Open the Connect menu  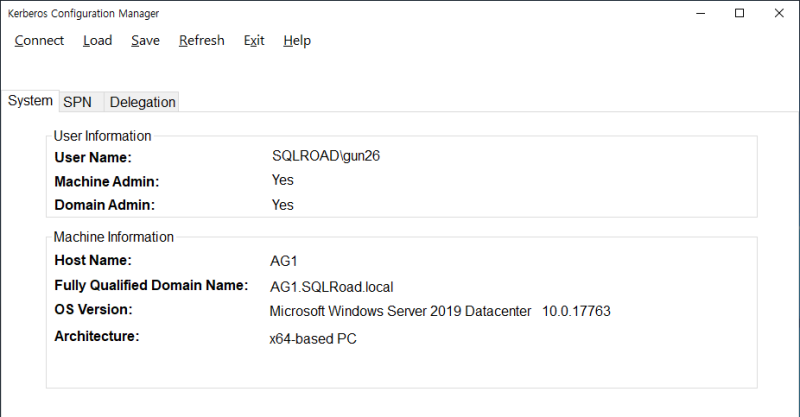pyautogui.click(x=39, y=40)
